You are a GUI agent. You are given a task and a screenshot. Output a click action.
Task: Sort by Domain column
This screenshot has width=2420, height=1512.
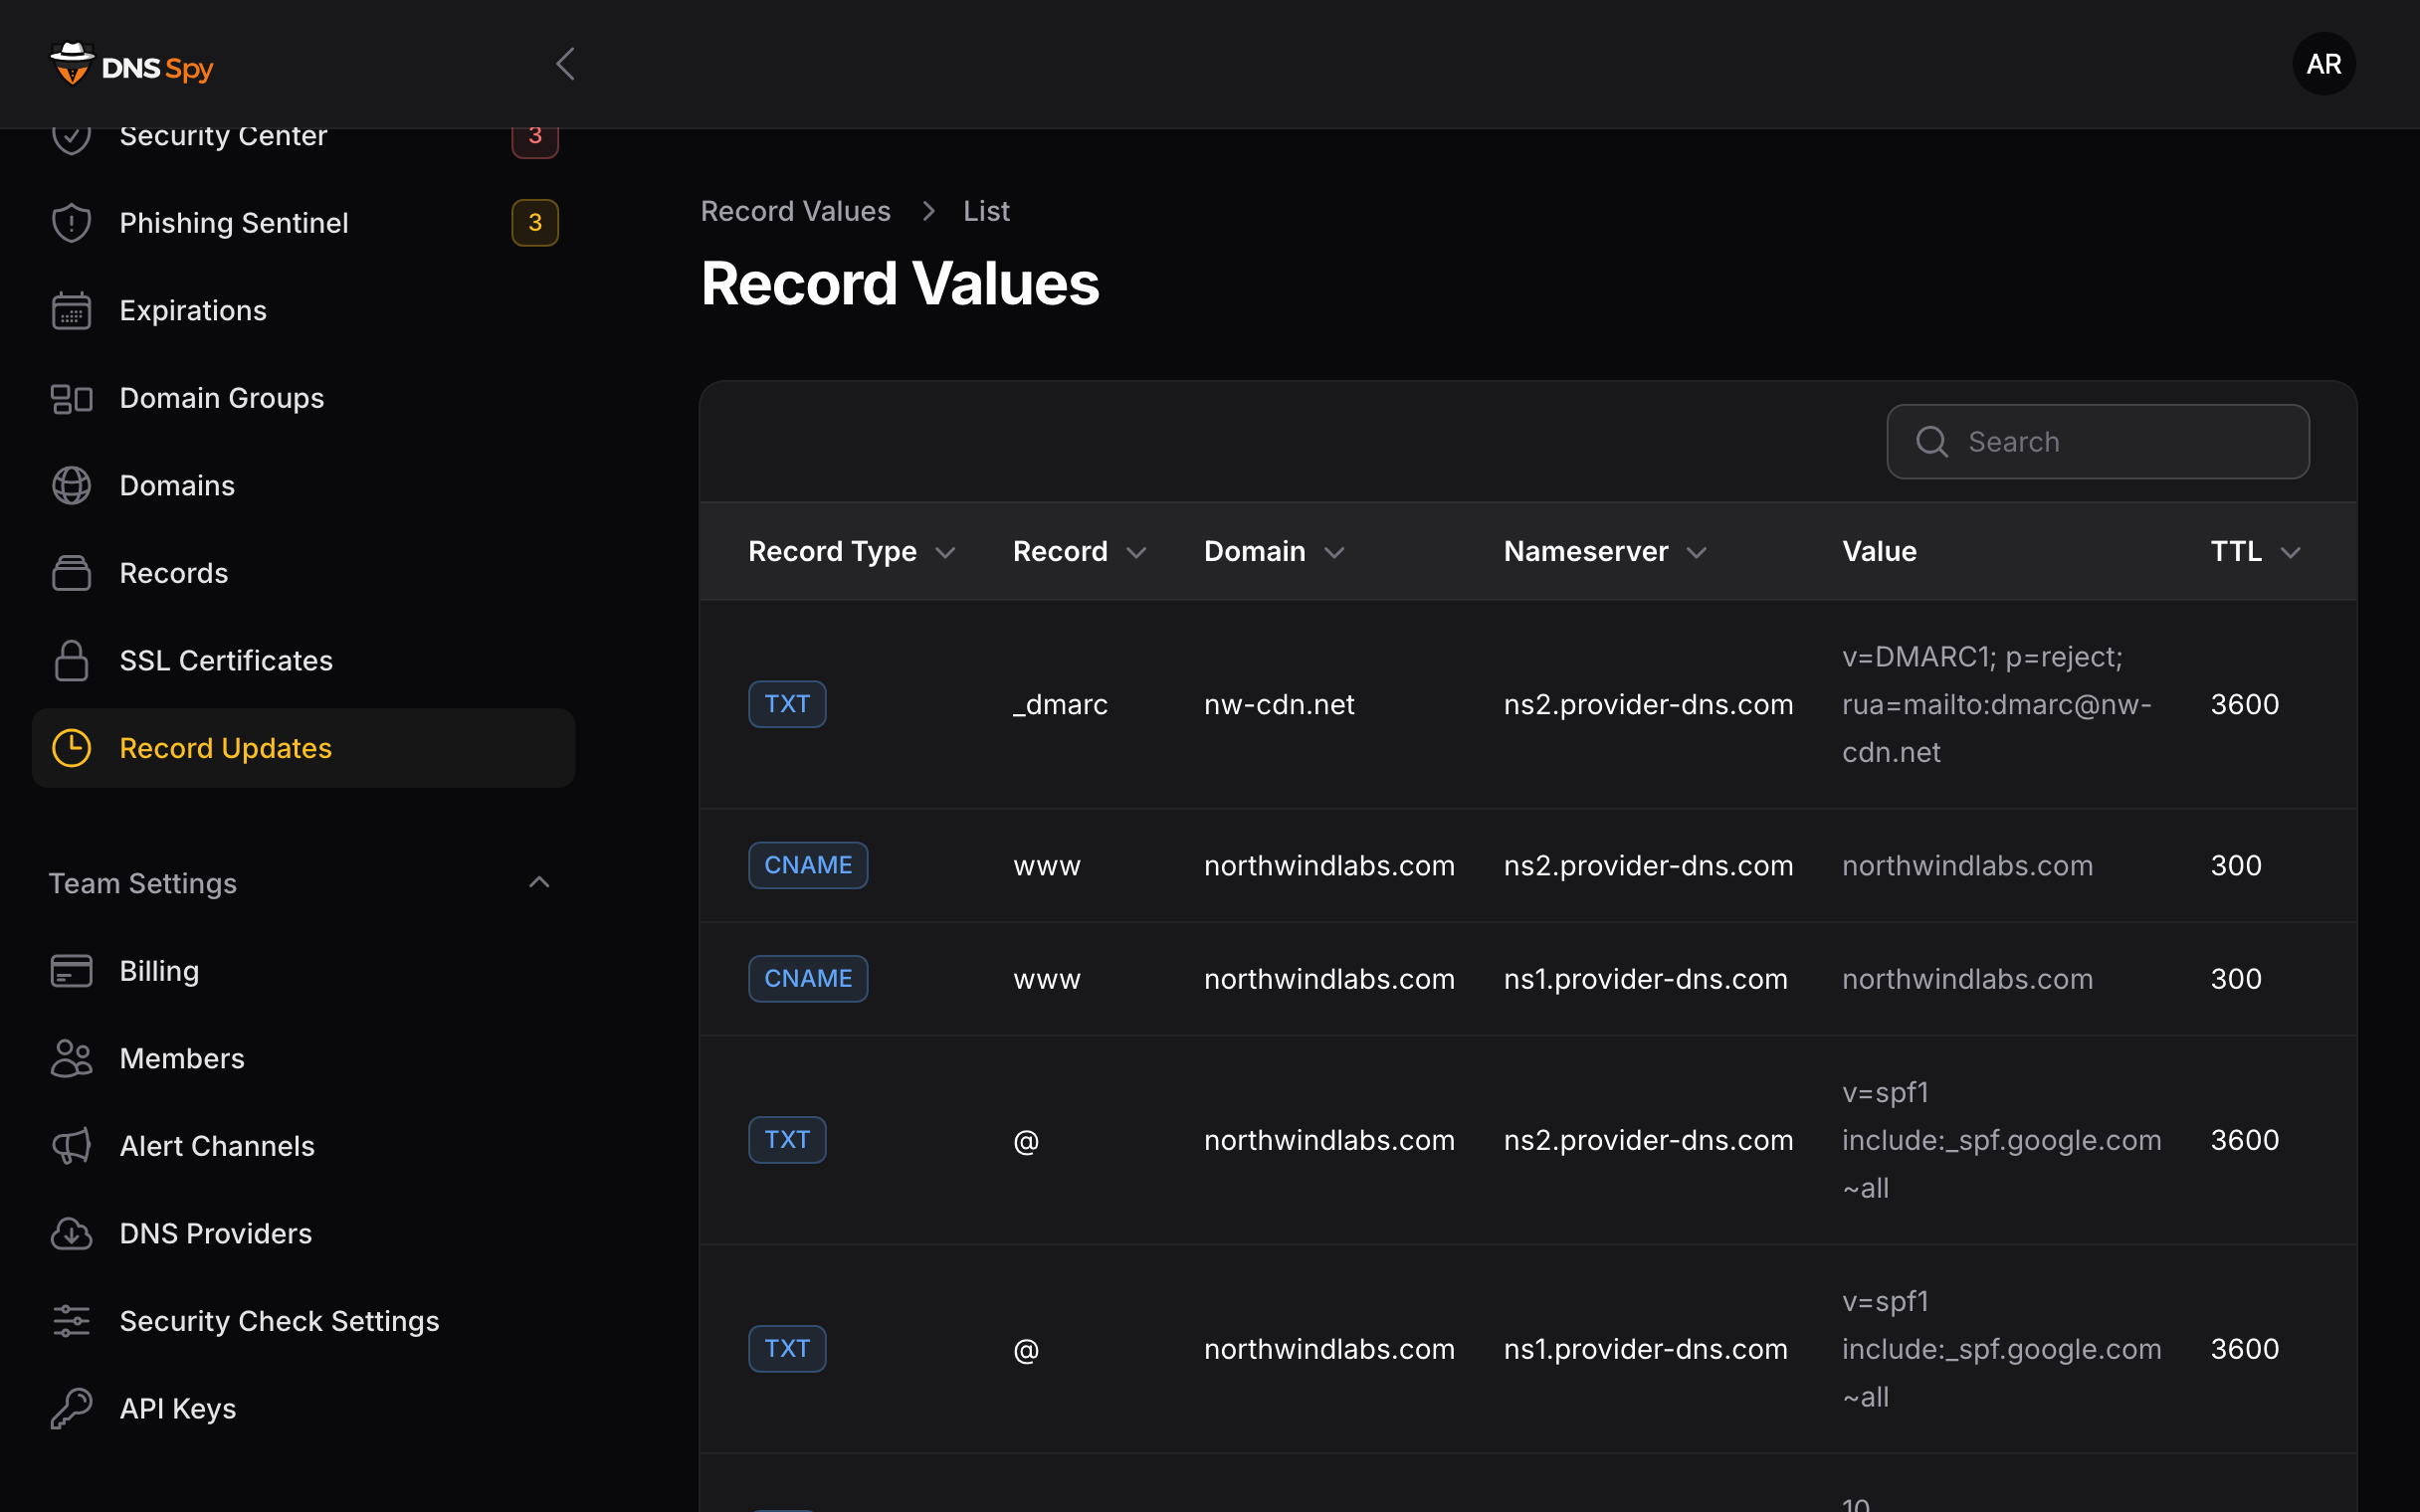coord(1274,551)
